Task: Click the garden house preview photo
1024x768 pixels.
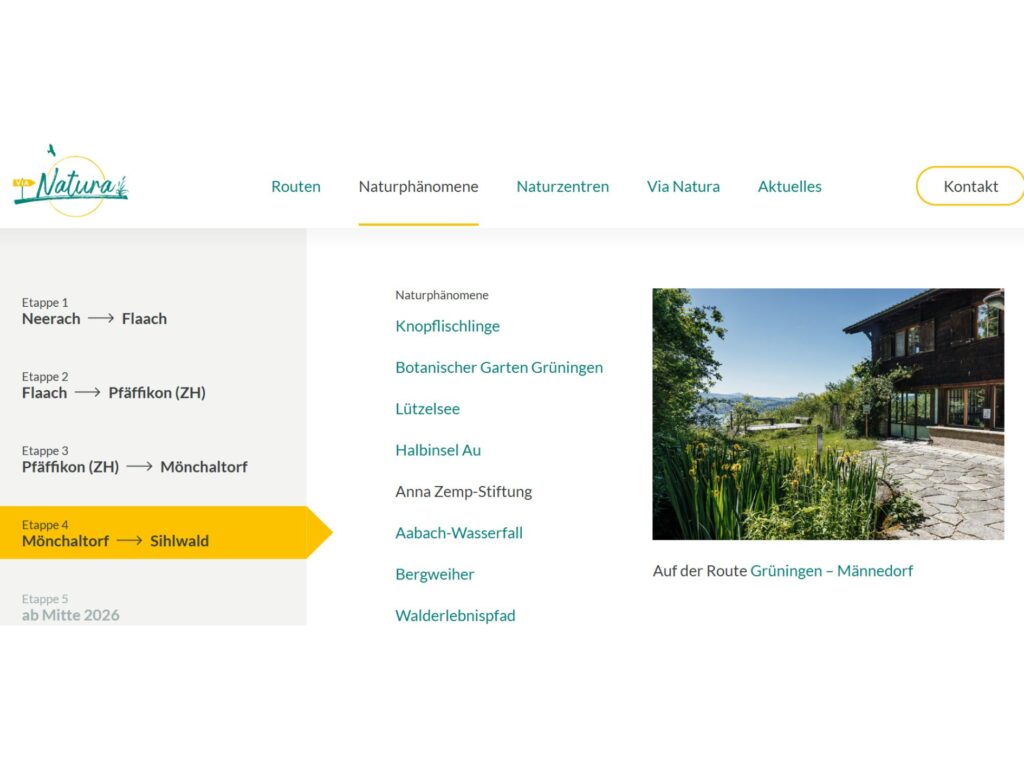Action: click(x=827, y=414)
